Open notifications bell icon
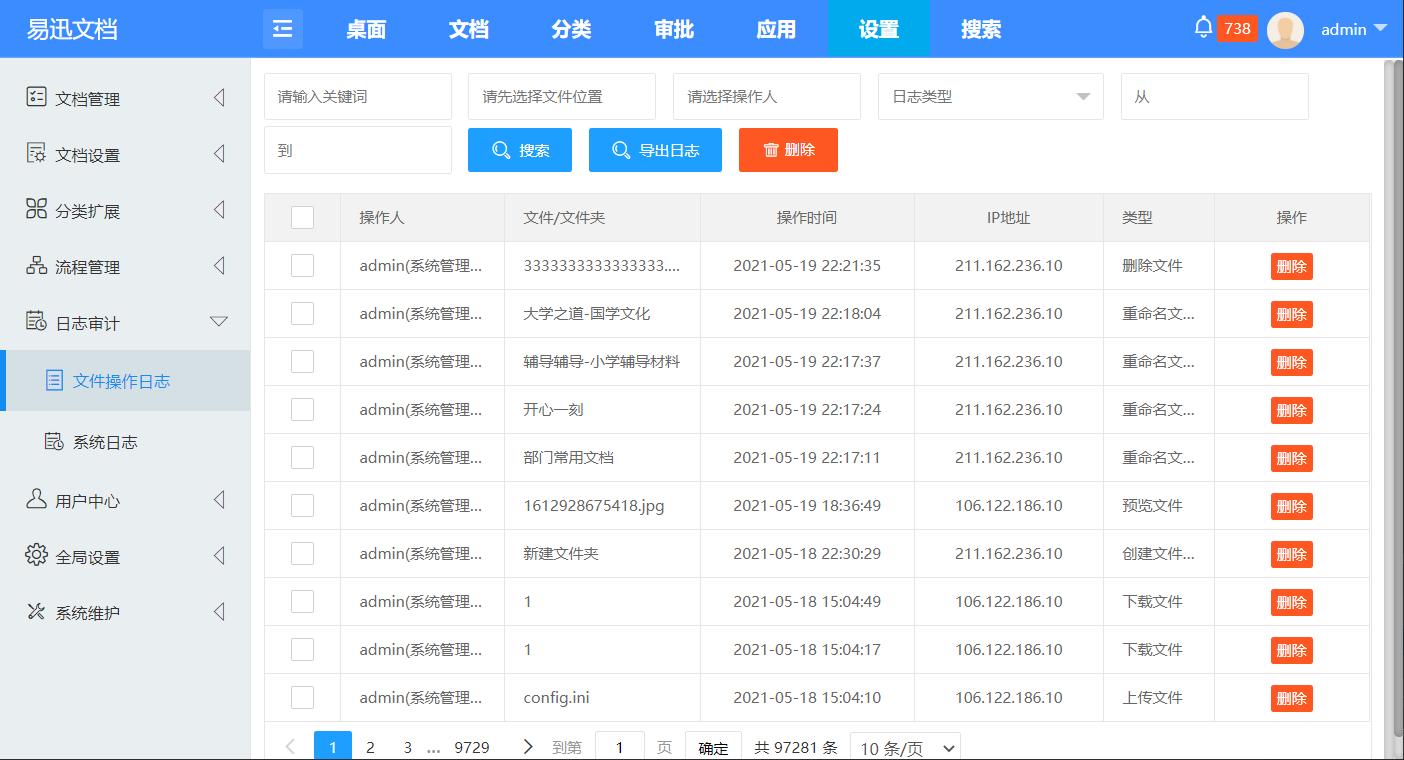 (1204, 28)
